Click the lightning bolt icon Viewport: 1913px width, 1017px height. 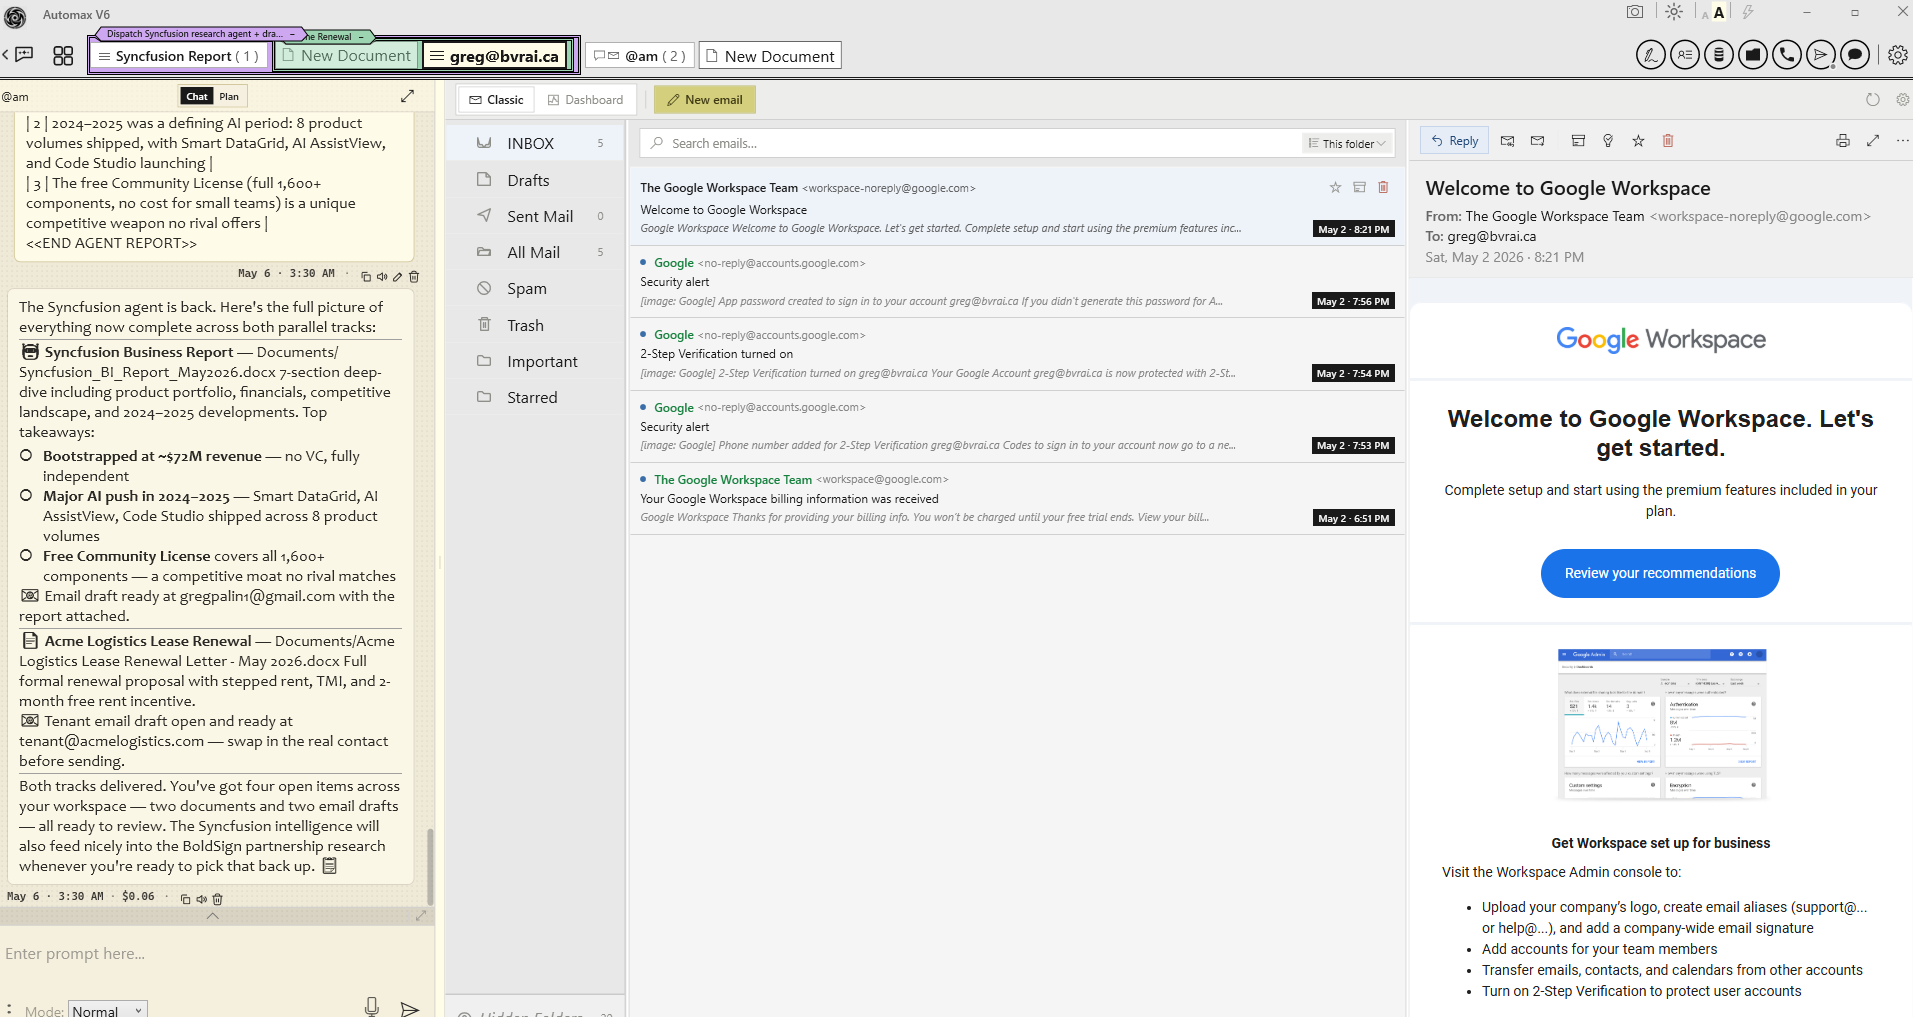coord(1748,12)
